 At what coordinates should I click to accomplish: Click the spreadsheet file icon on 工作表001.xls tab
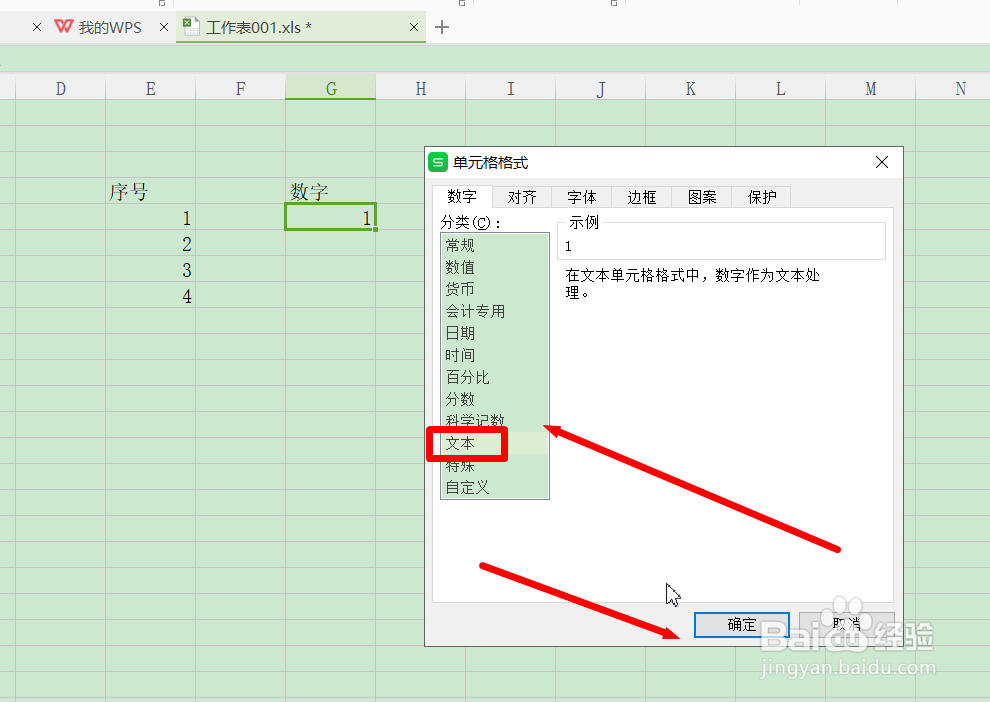tap(190, 27)
